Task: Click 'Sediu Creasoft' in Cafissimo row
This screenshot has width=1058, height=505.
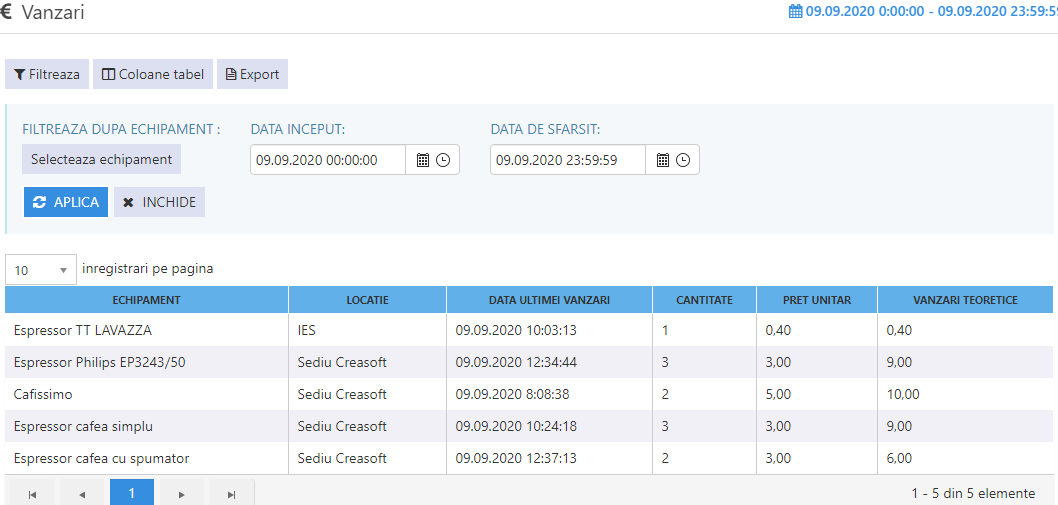Action: [367, 394]
